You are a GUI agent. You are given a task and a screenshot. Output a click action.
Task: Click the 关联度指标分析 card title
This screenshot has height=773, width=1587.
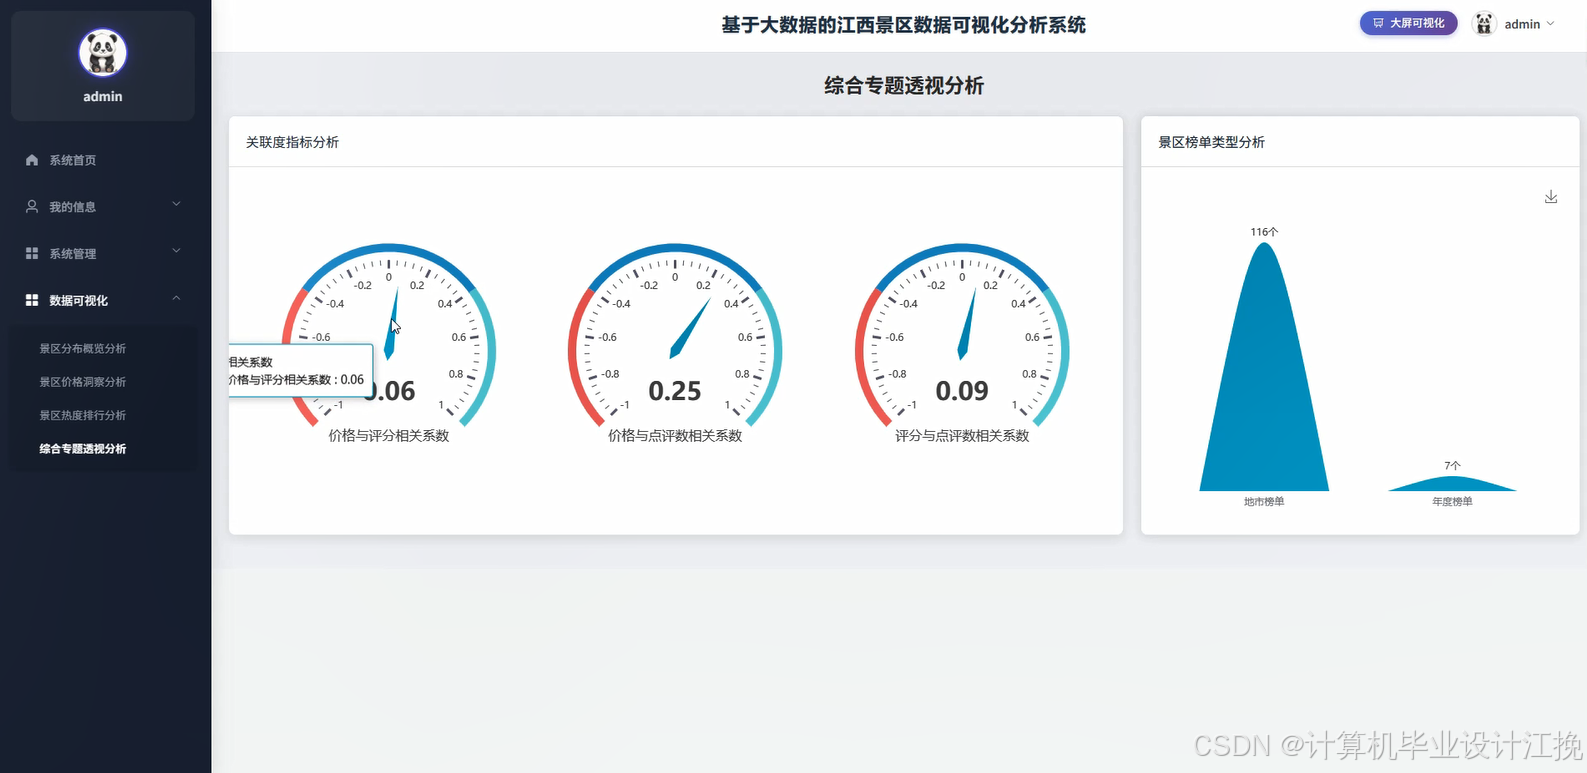(x=292, y=142)
